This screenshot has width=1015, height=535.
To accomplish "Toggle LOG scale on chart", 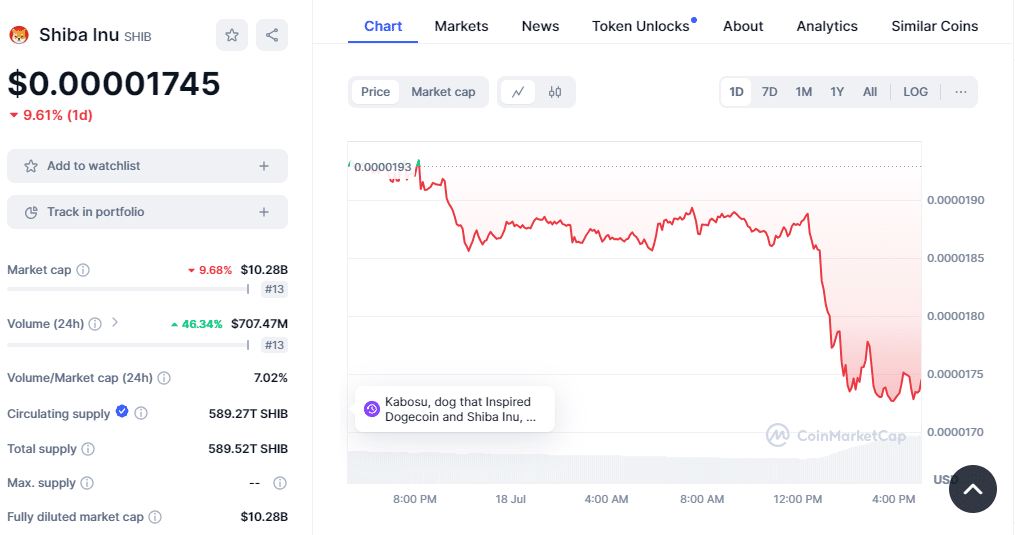I will point(915,92).
